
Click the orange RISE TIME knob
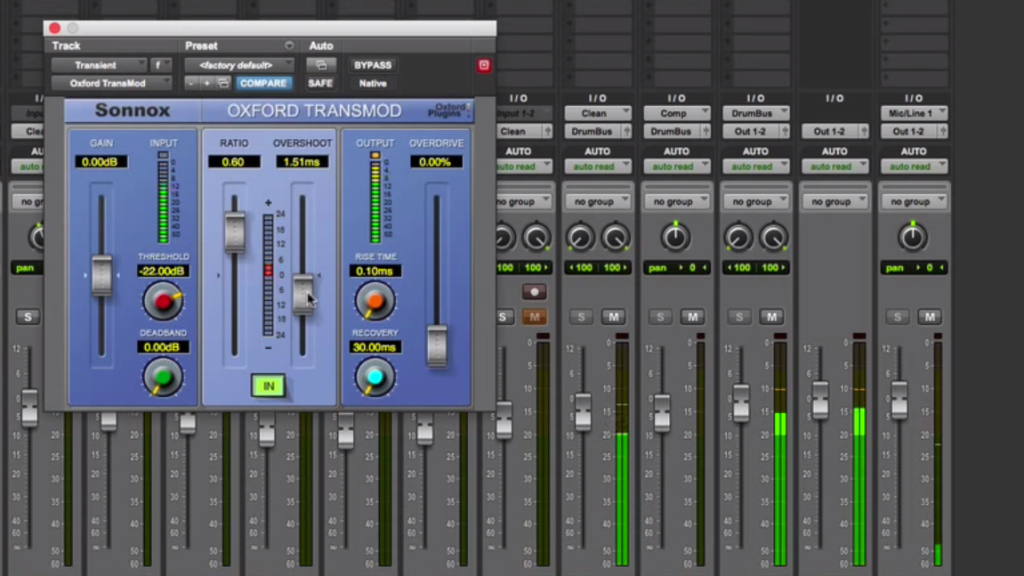(373, 300)
